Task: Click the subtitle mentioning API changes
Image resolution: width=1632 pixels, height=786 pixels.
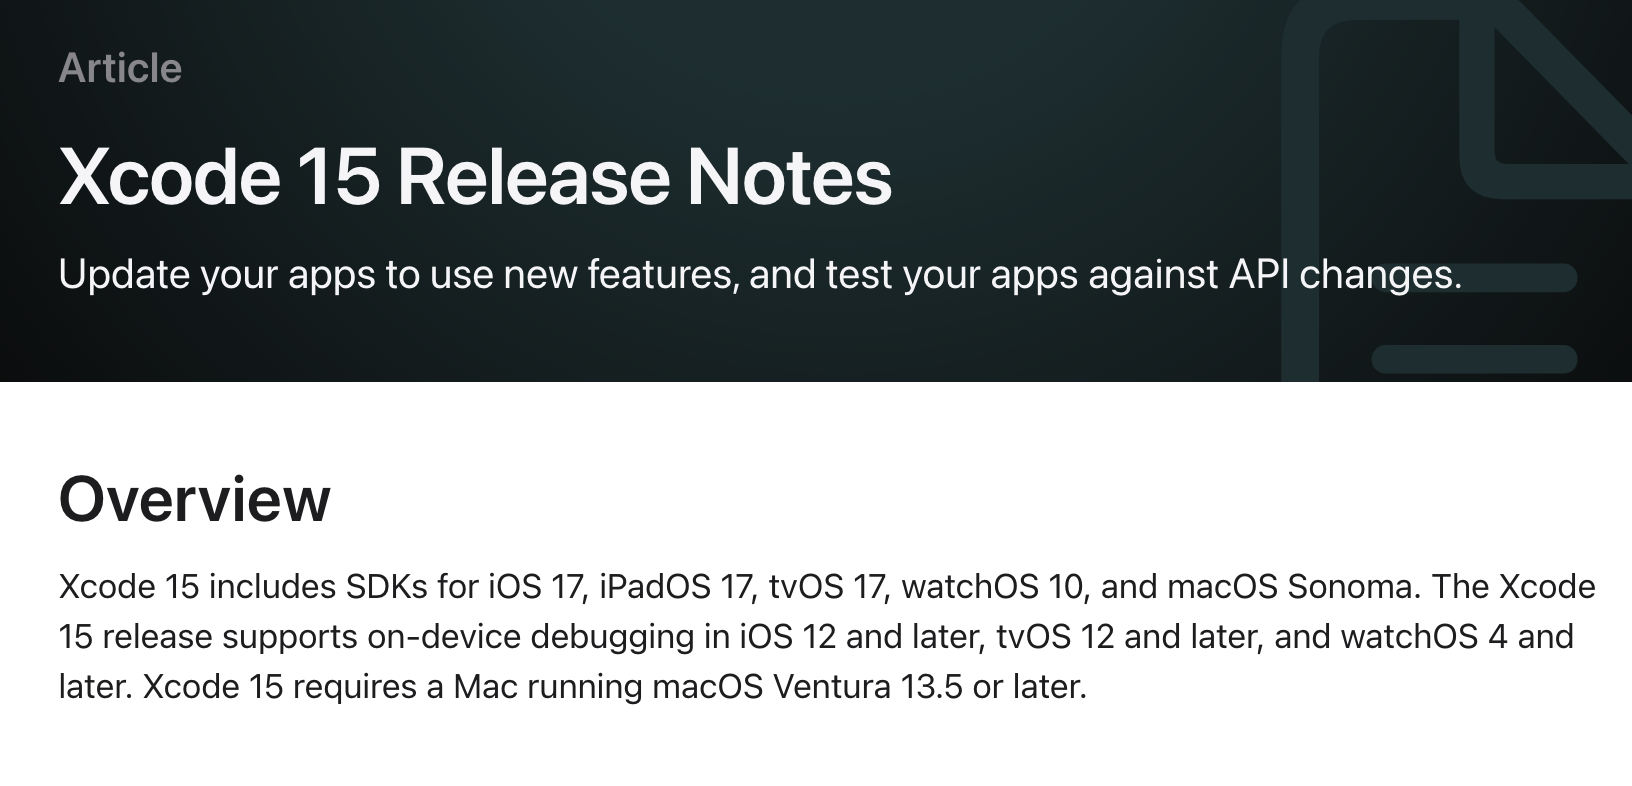Action: [760, 274]
